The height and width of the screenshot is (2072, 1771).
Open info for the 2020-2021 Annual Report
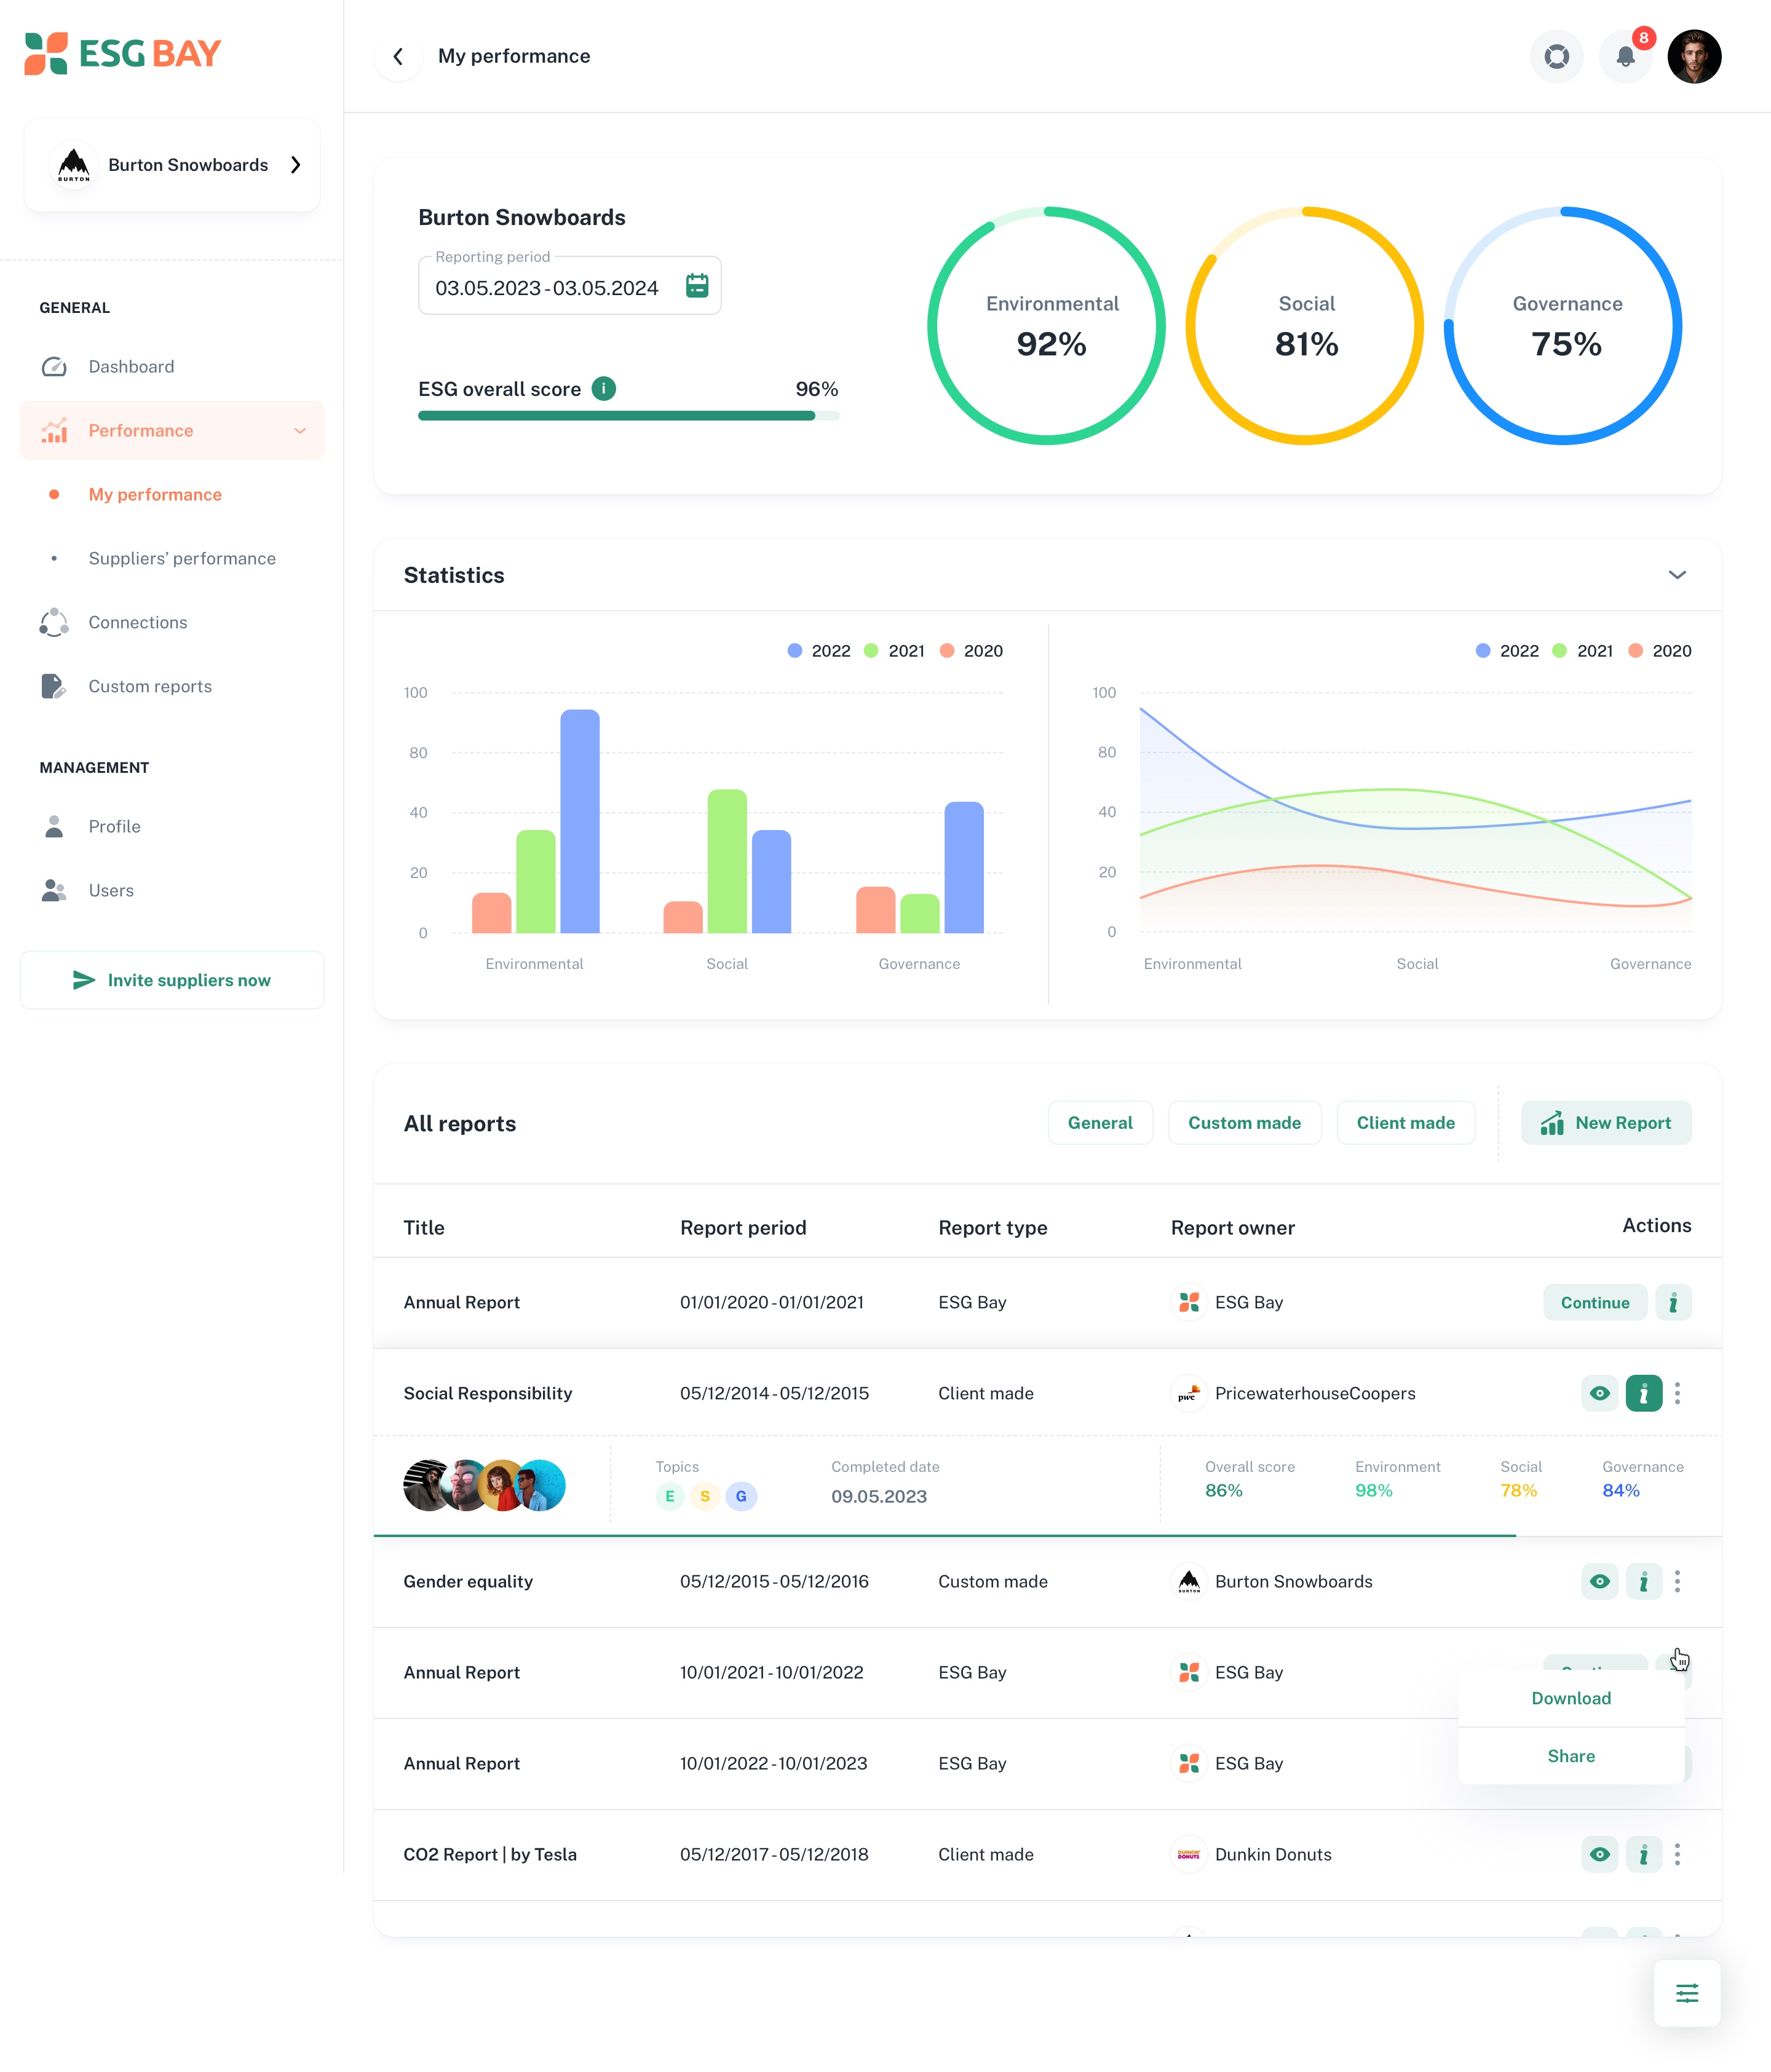[x=1673, y=1302]
